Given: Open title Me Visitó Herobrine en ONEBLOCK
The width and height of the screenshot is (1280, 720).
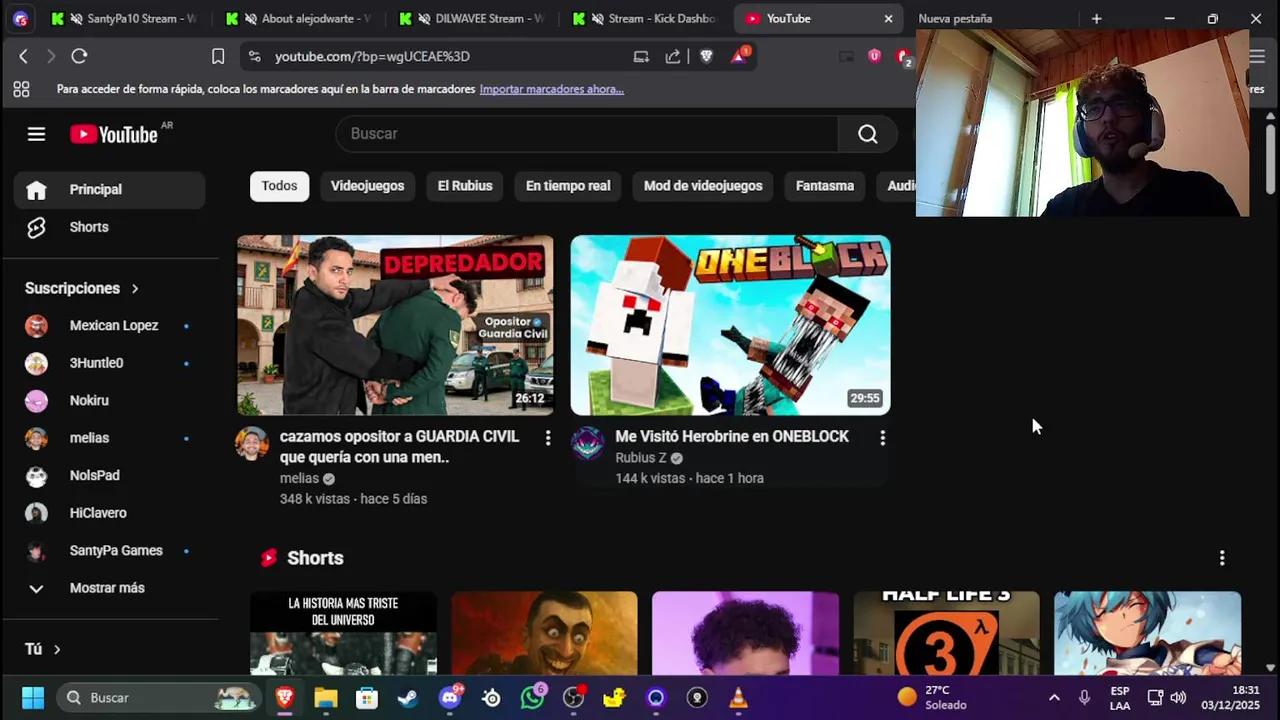Looking at the screenshot, I should click(732, 437).
